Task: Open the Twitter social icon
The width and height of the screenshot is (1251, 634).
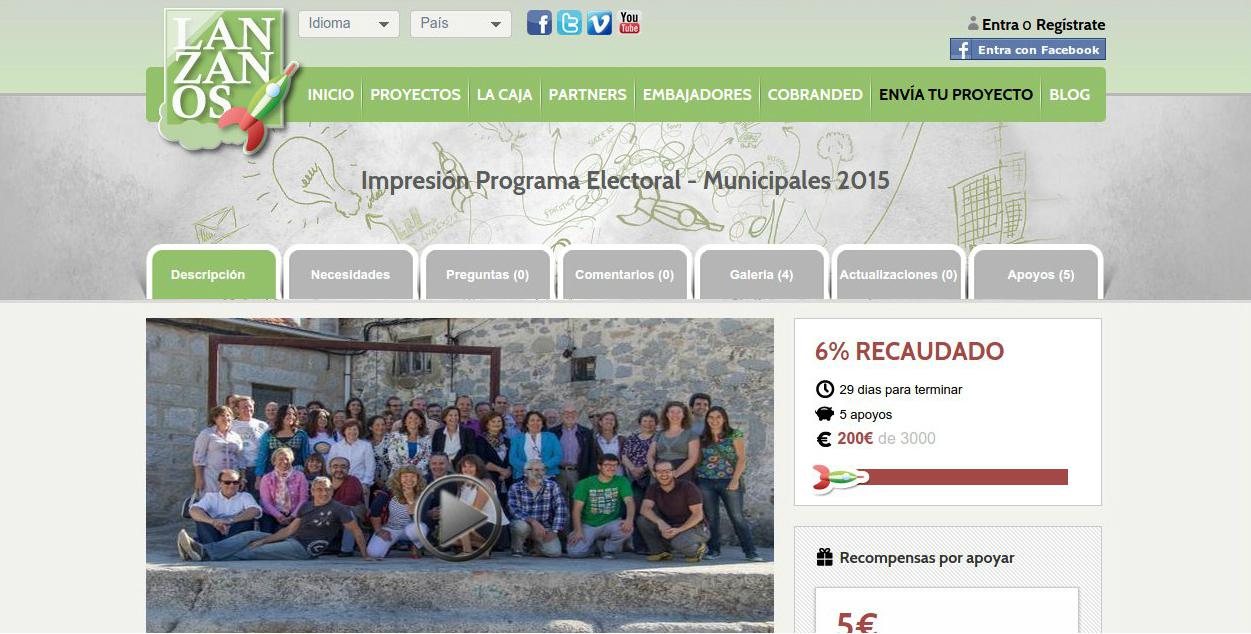Action: 569,23
